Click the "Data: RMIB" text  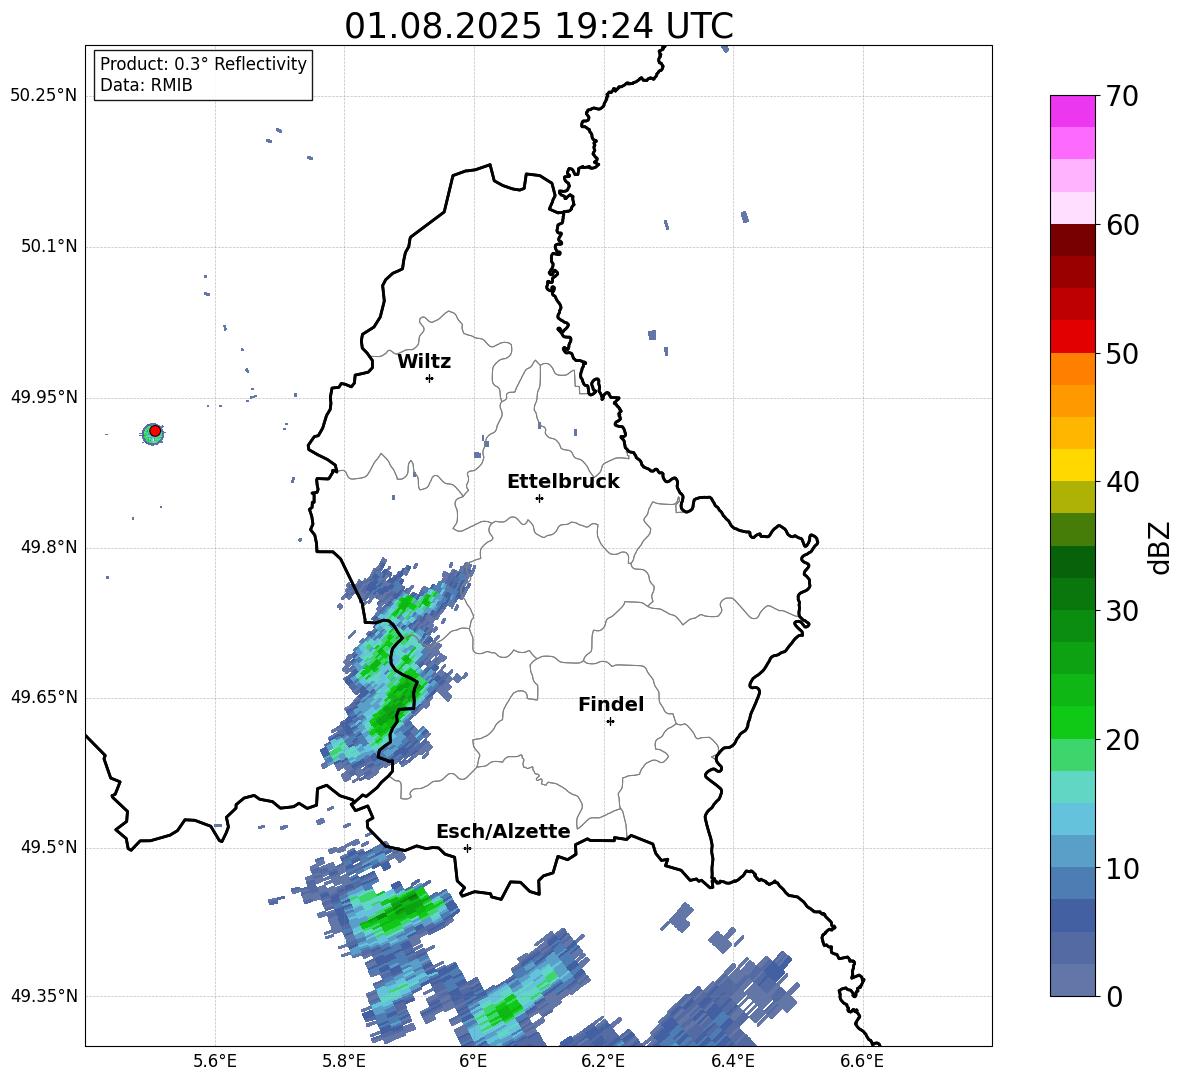coord(146,85)
